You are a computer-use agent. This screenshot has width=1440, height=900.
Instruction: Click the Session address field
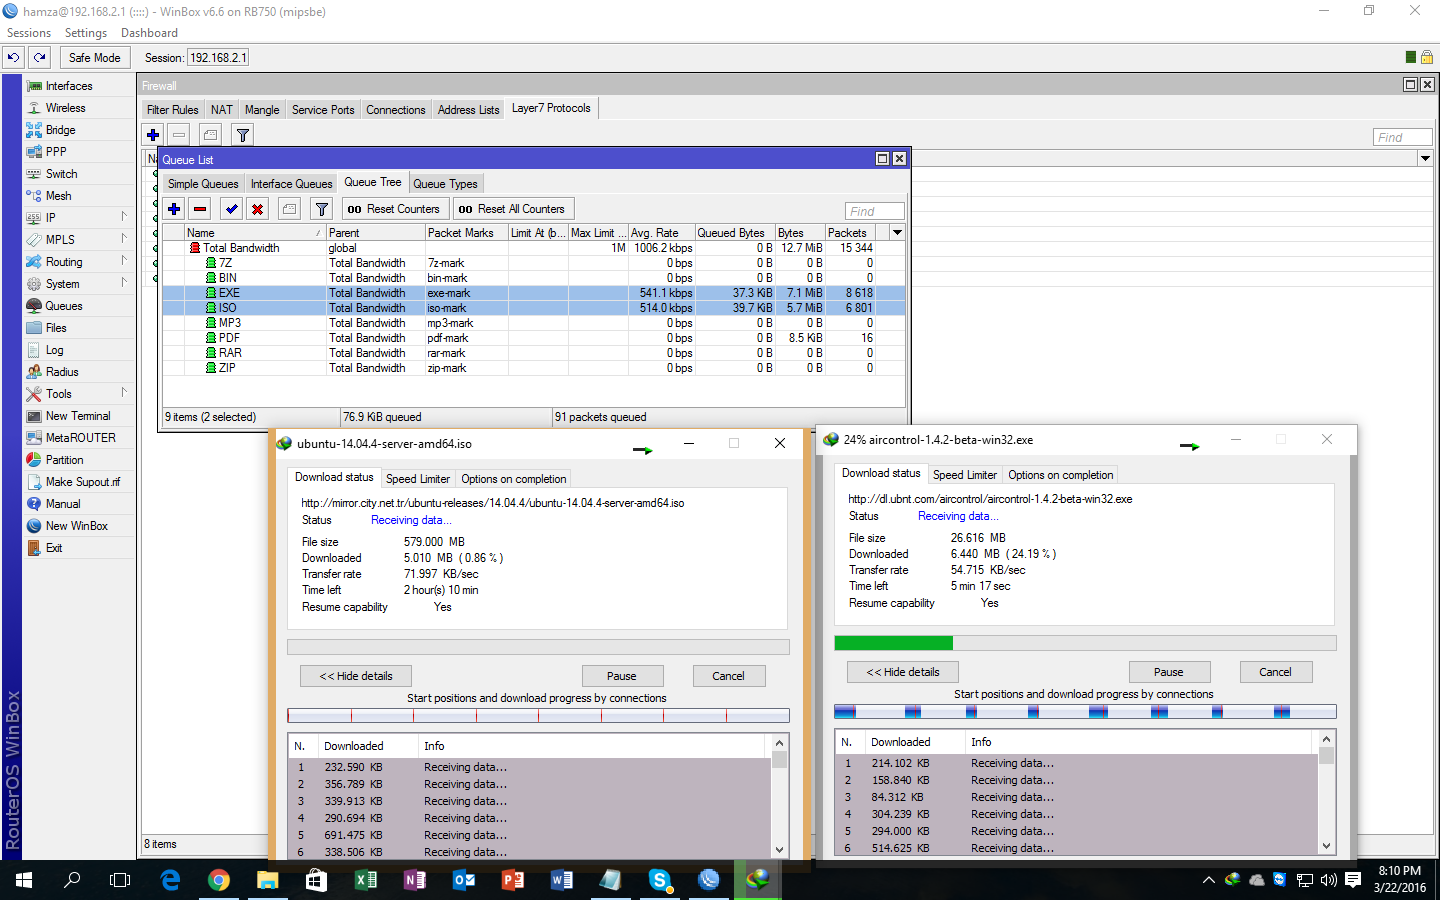(x=218, y=58)
